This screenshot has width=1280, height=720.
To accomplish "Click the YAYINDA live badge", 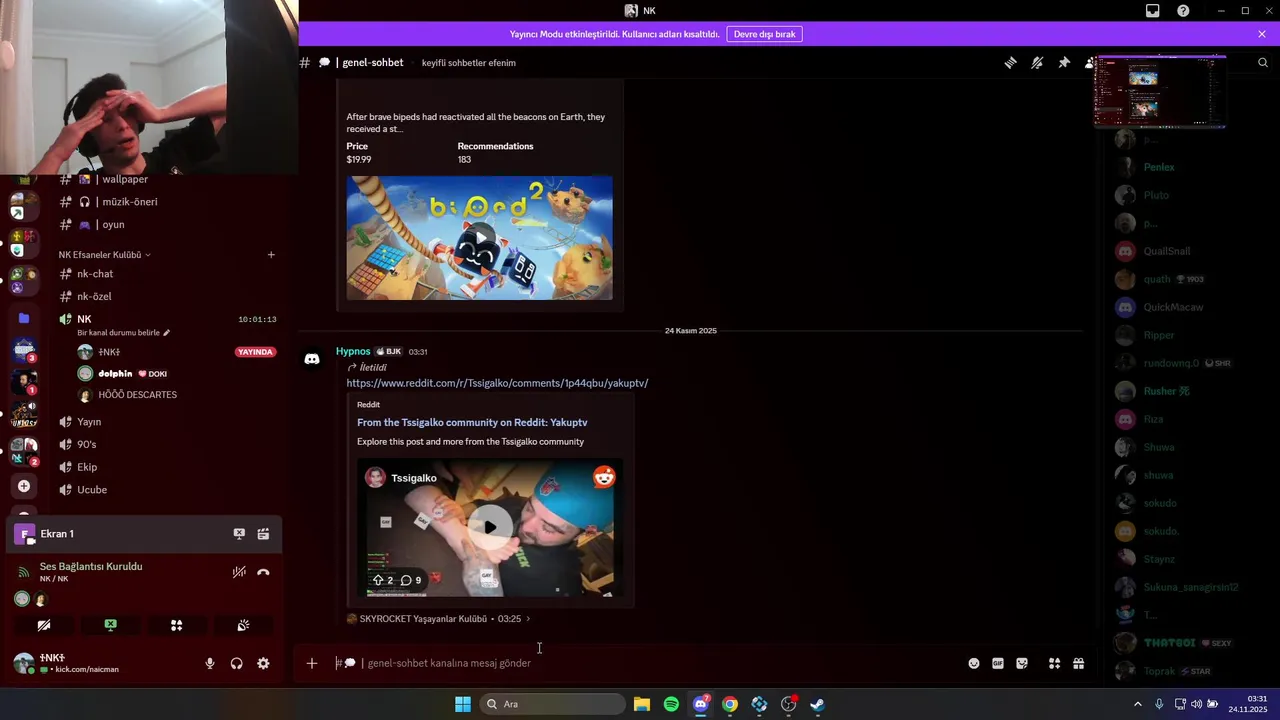I will pyautogui.click(x=255, y=352).
